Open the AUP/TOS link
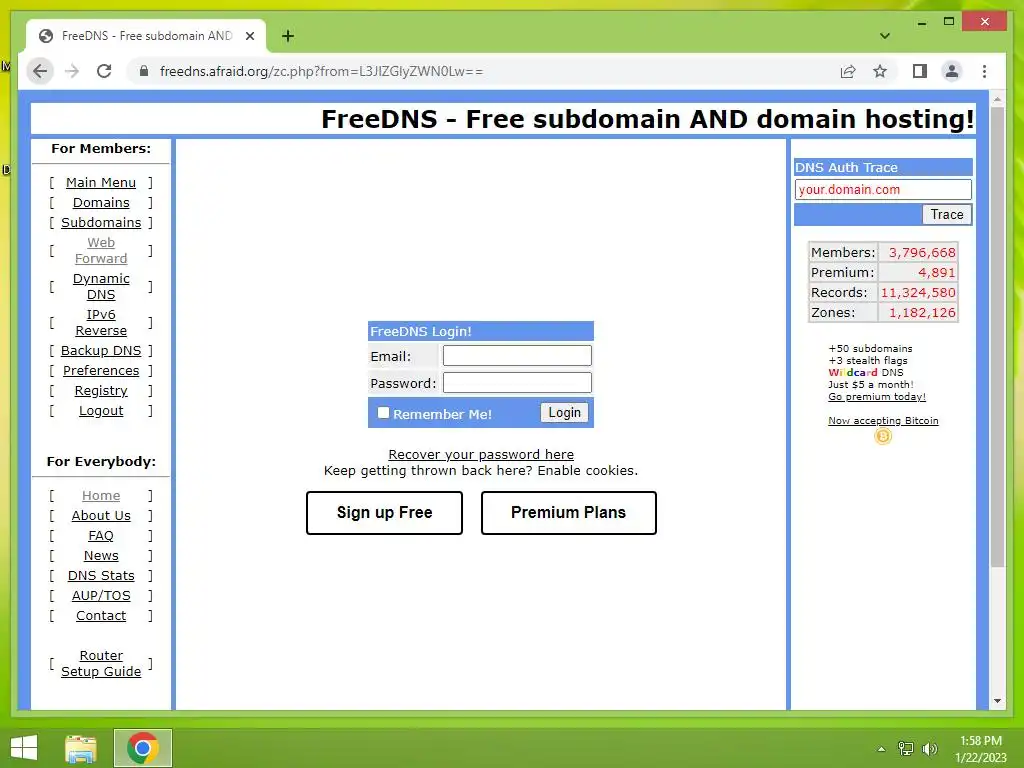The image size is (1024, 768). coord(101,596)
